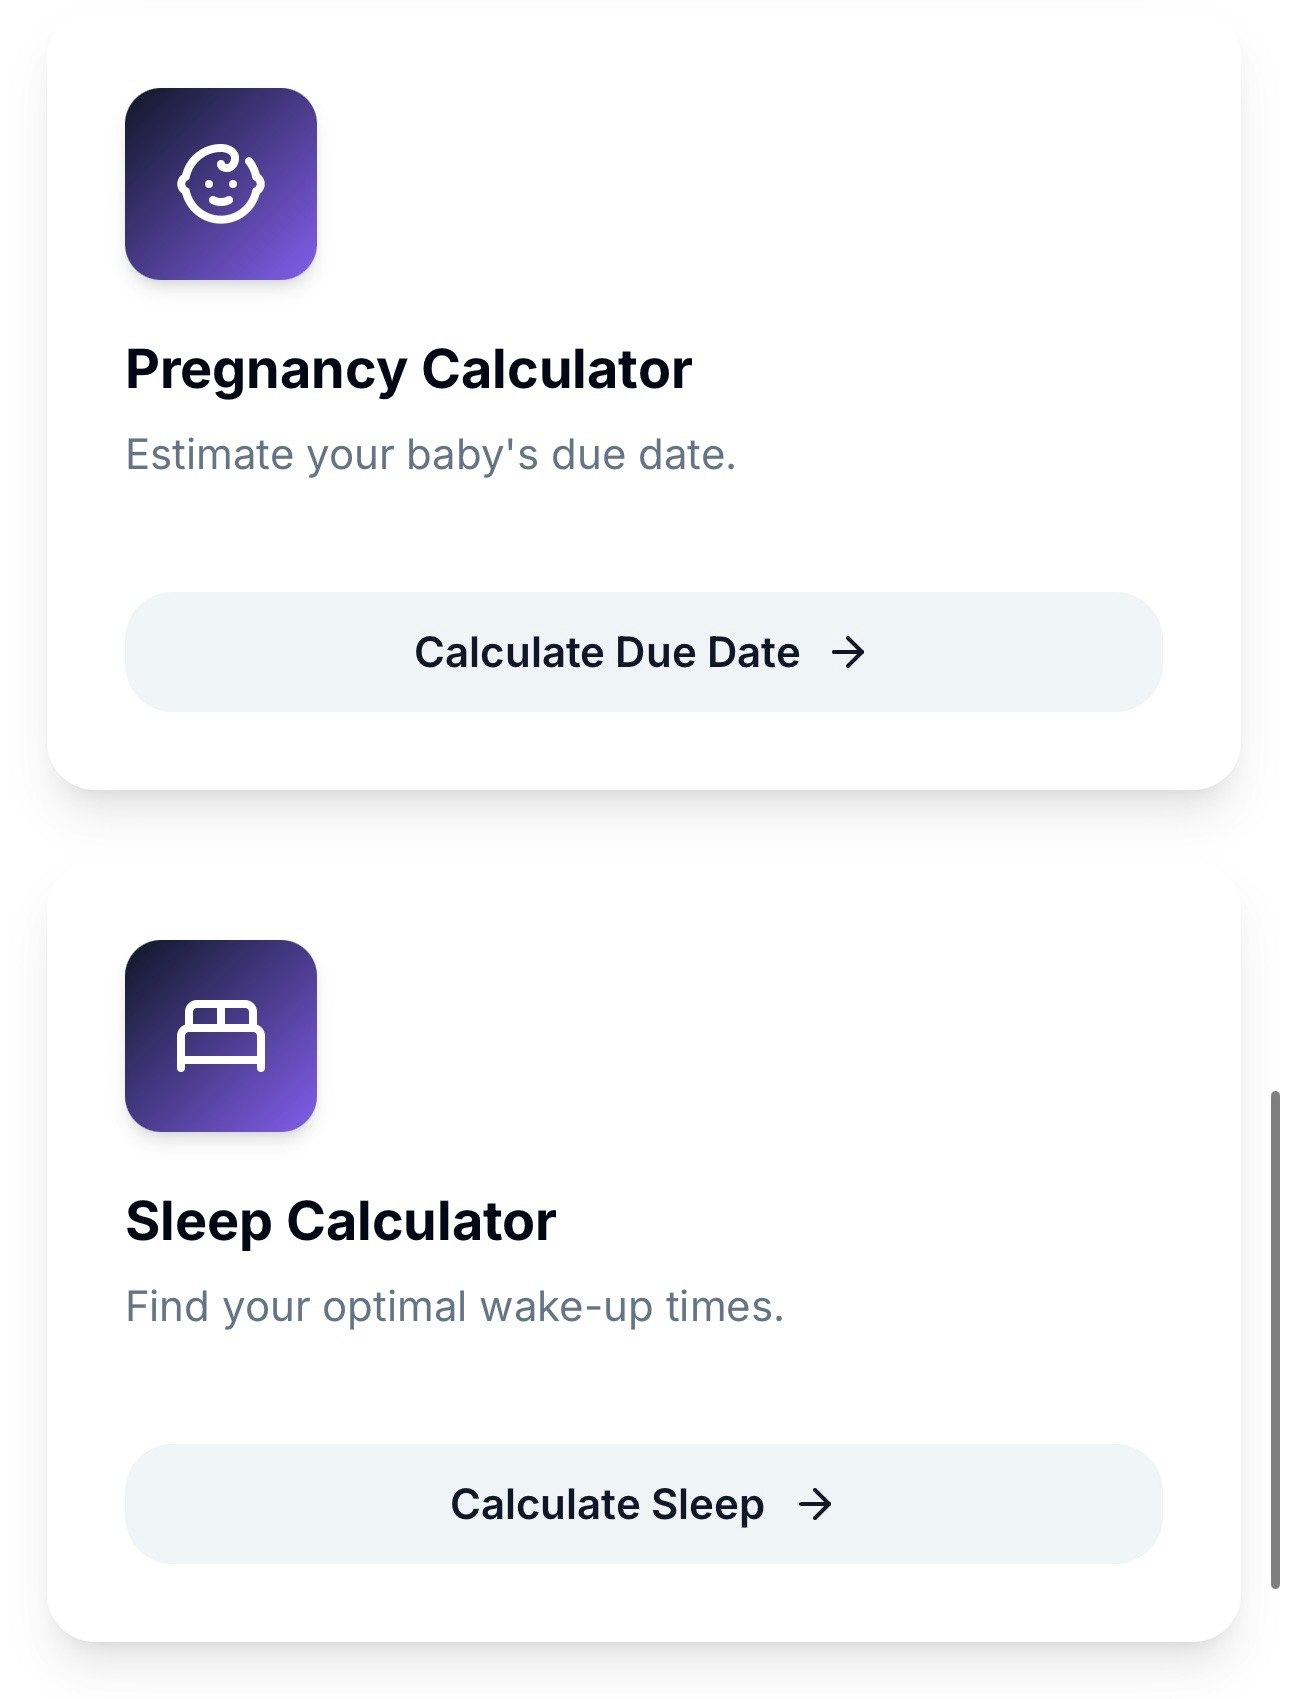Click the vertical scrollbar thumb
Viewport: 1289px width, 1699px height.
1275,1340
